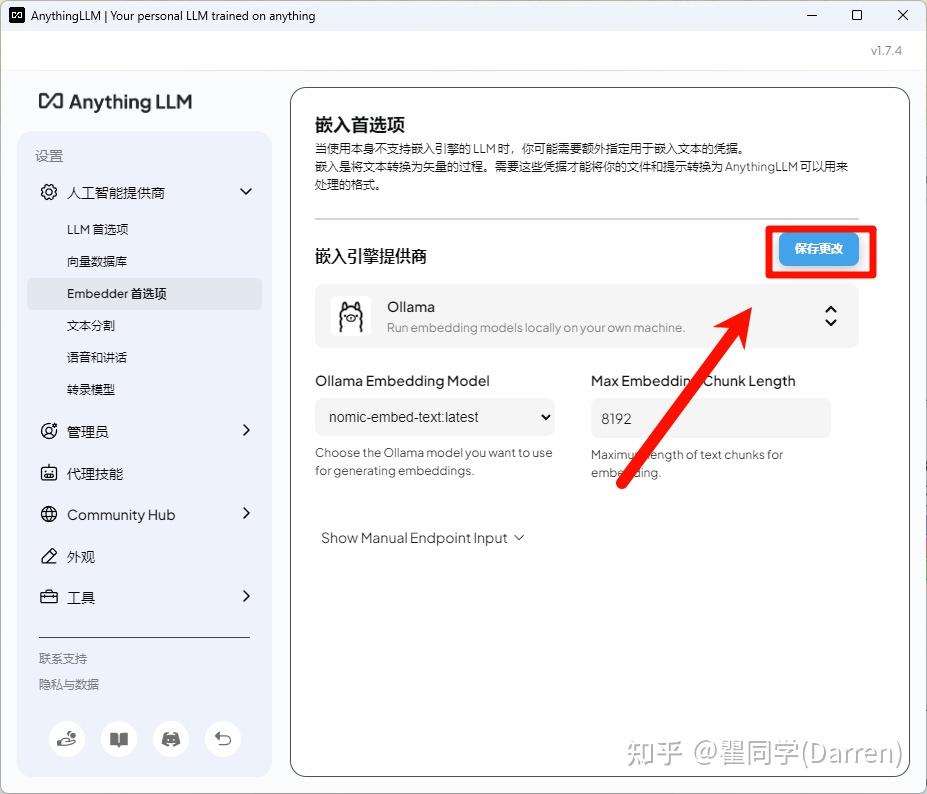The width and height of the screenshot is (927, 794).
Task: Select the Community Hub globe icon
Action: coord(48,515)
